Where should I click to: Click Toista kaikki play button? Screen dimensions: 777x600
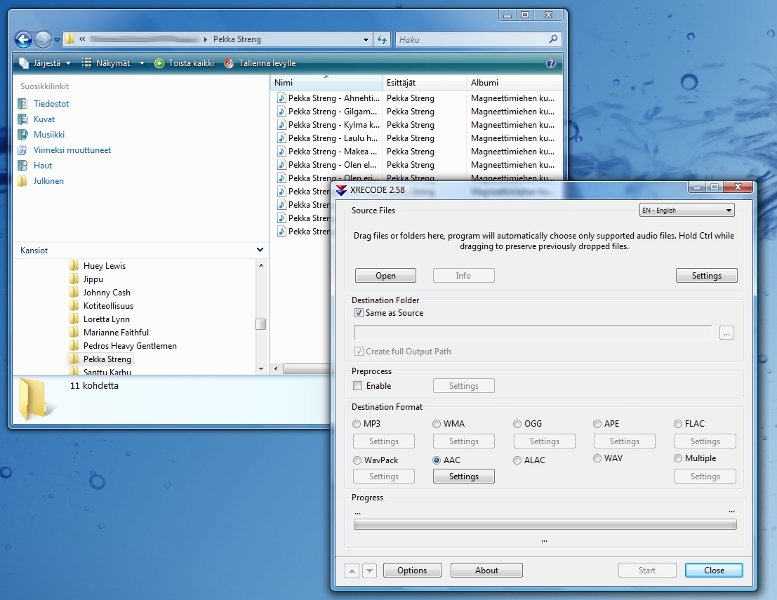184,63
